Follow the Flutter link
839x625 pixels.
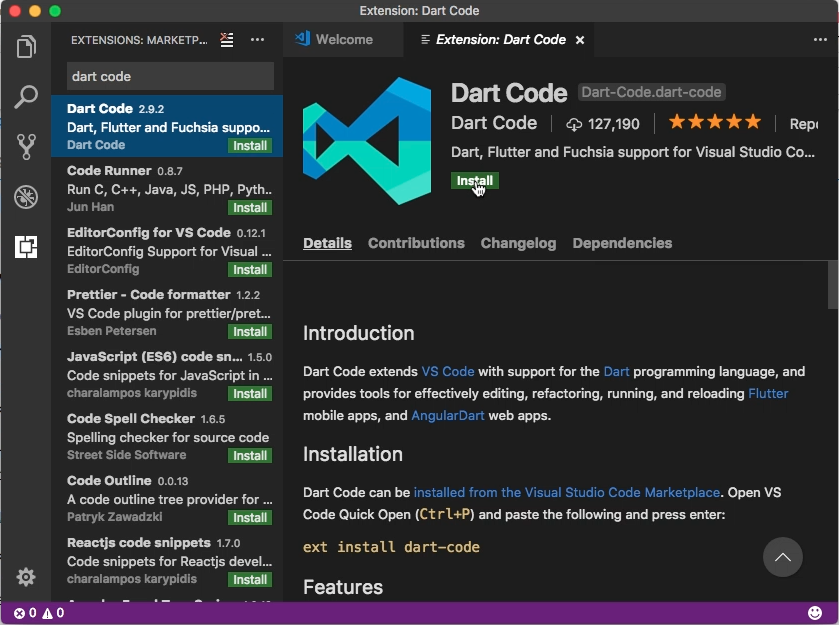click(768, 393)
